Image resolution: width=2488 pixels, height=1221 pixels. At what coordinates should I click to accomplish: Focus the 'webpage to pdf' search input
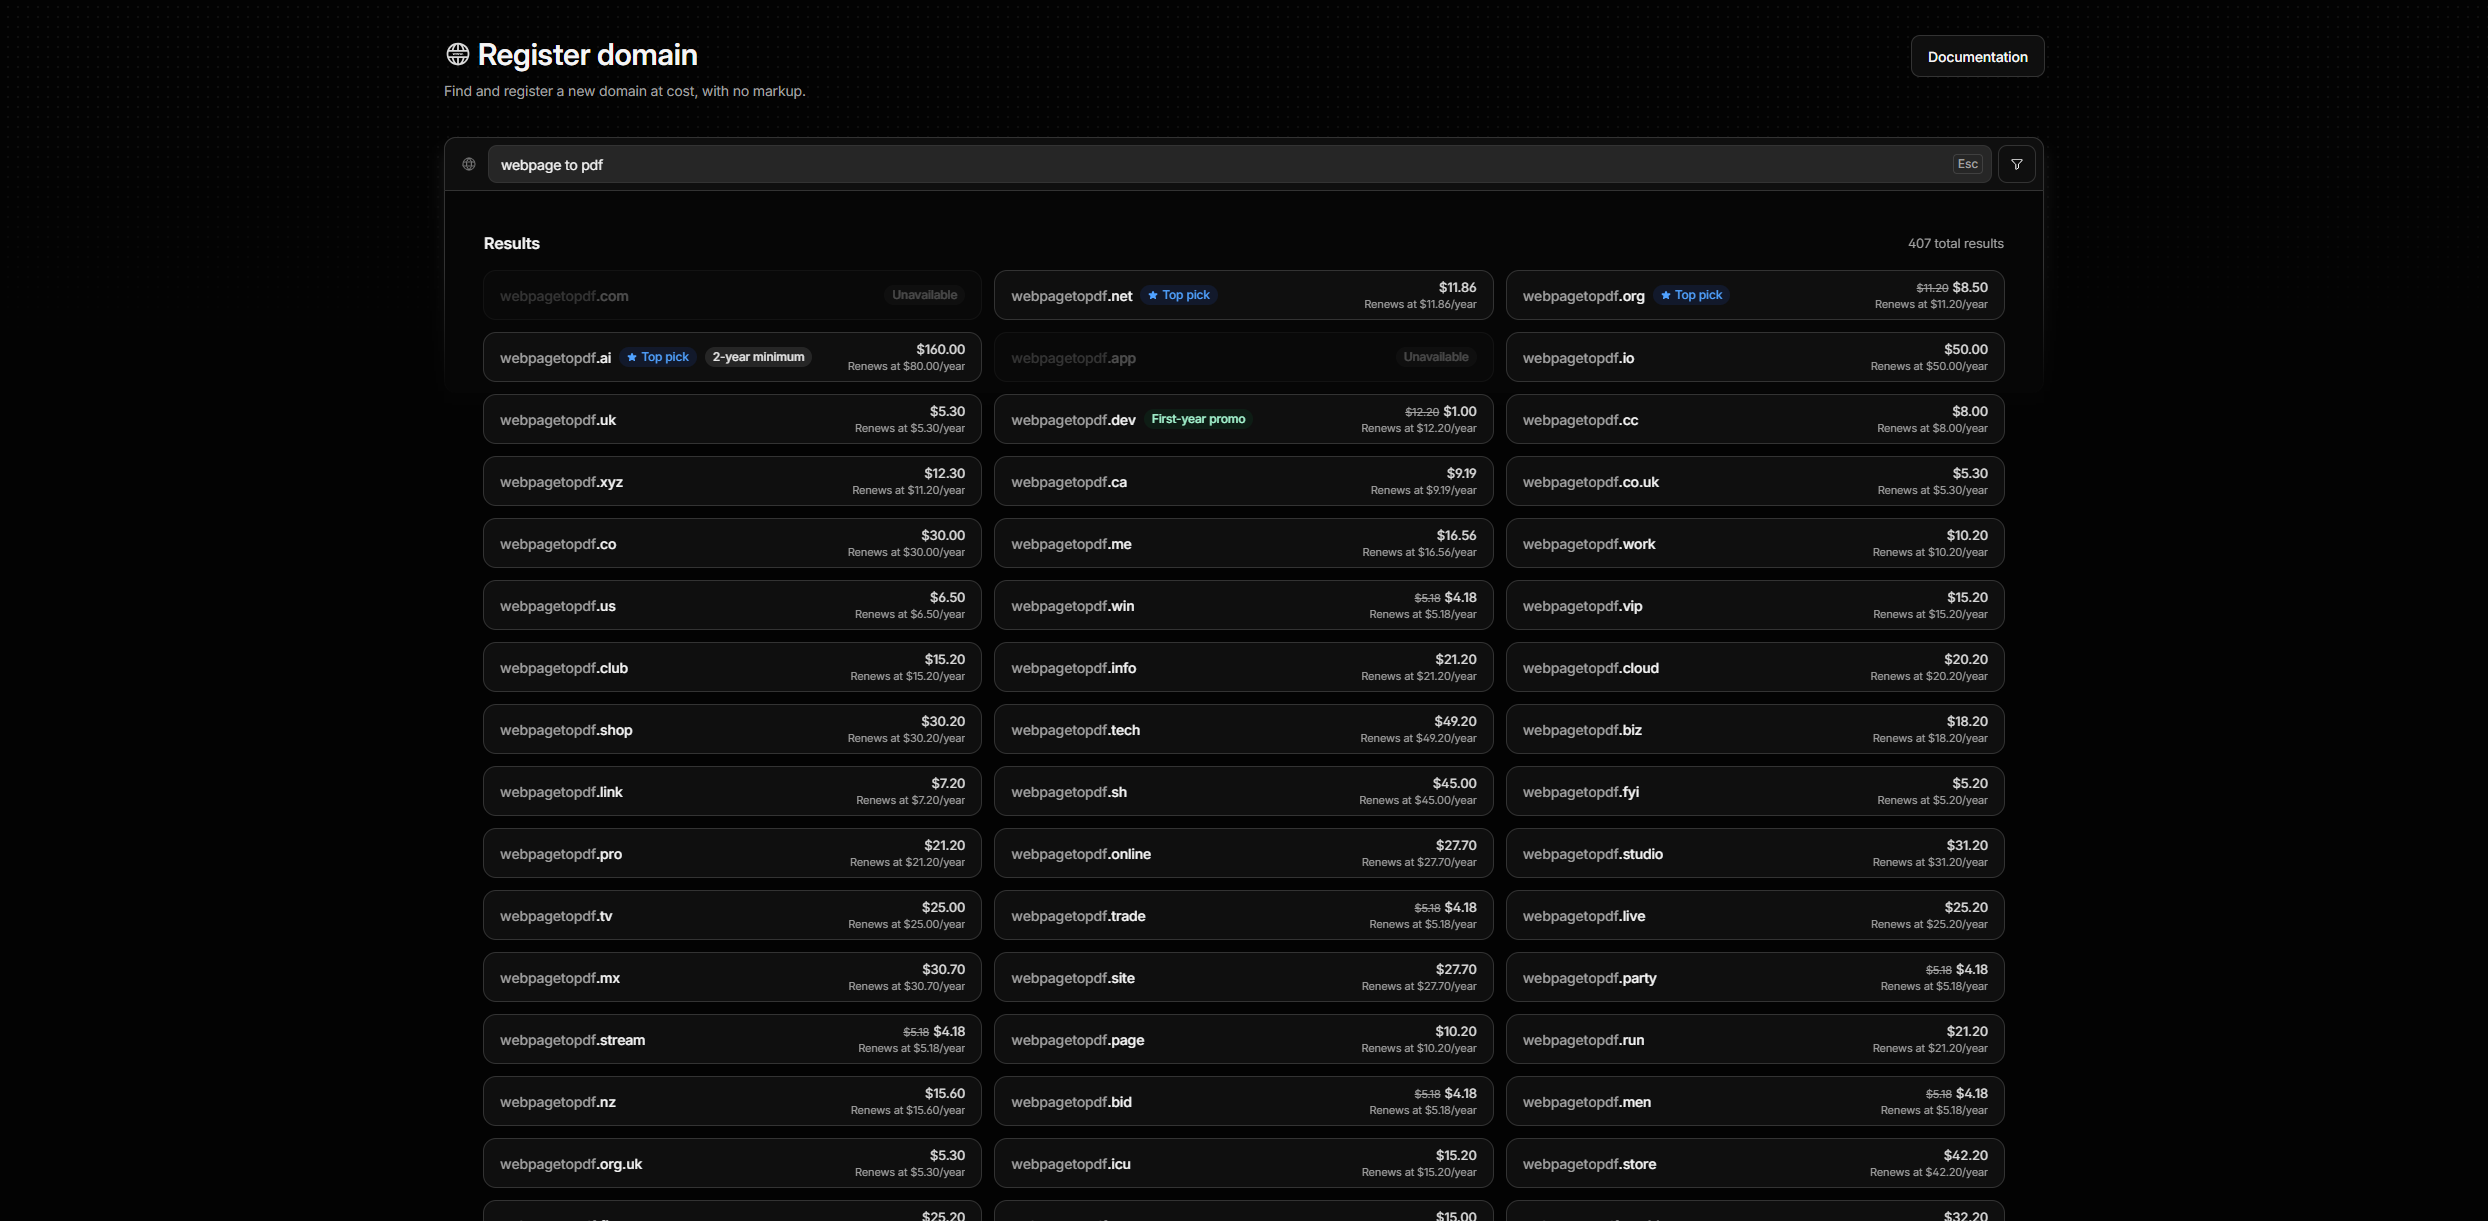click(1239, 164)
